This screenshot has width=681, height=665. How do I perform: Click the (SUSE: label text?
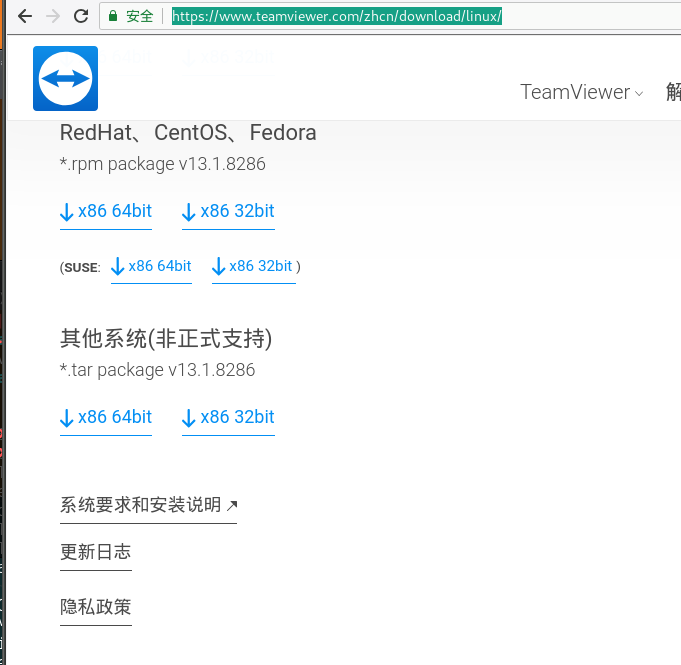[x=80, y=267]
